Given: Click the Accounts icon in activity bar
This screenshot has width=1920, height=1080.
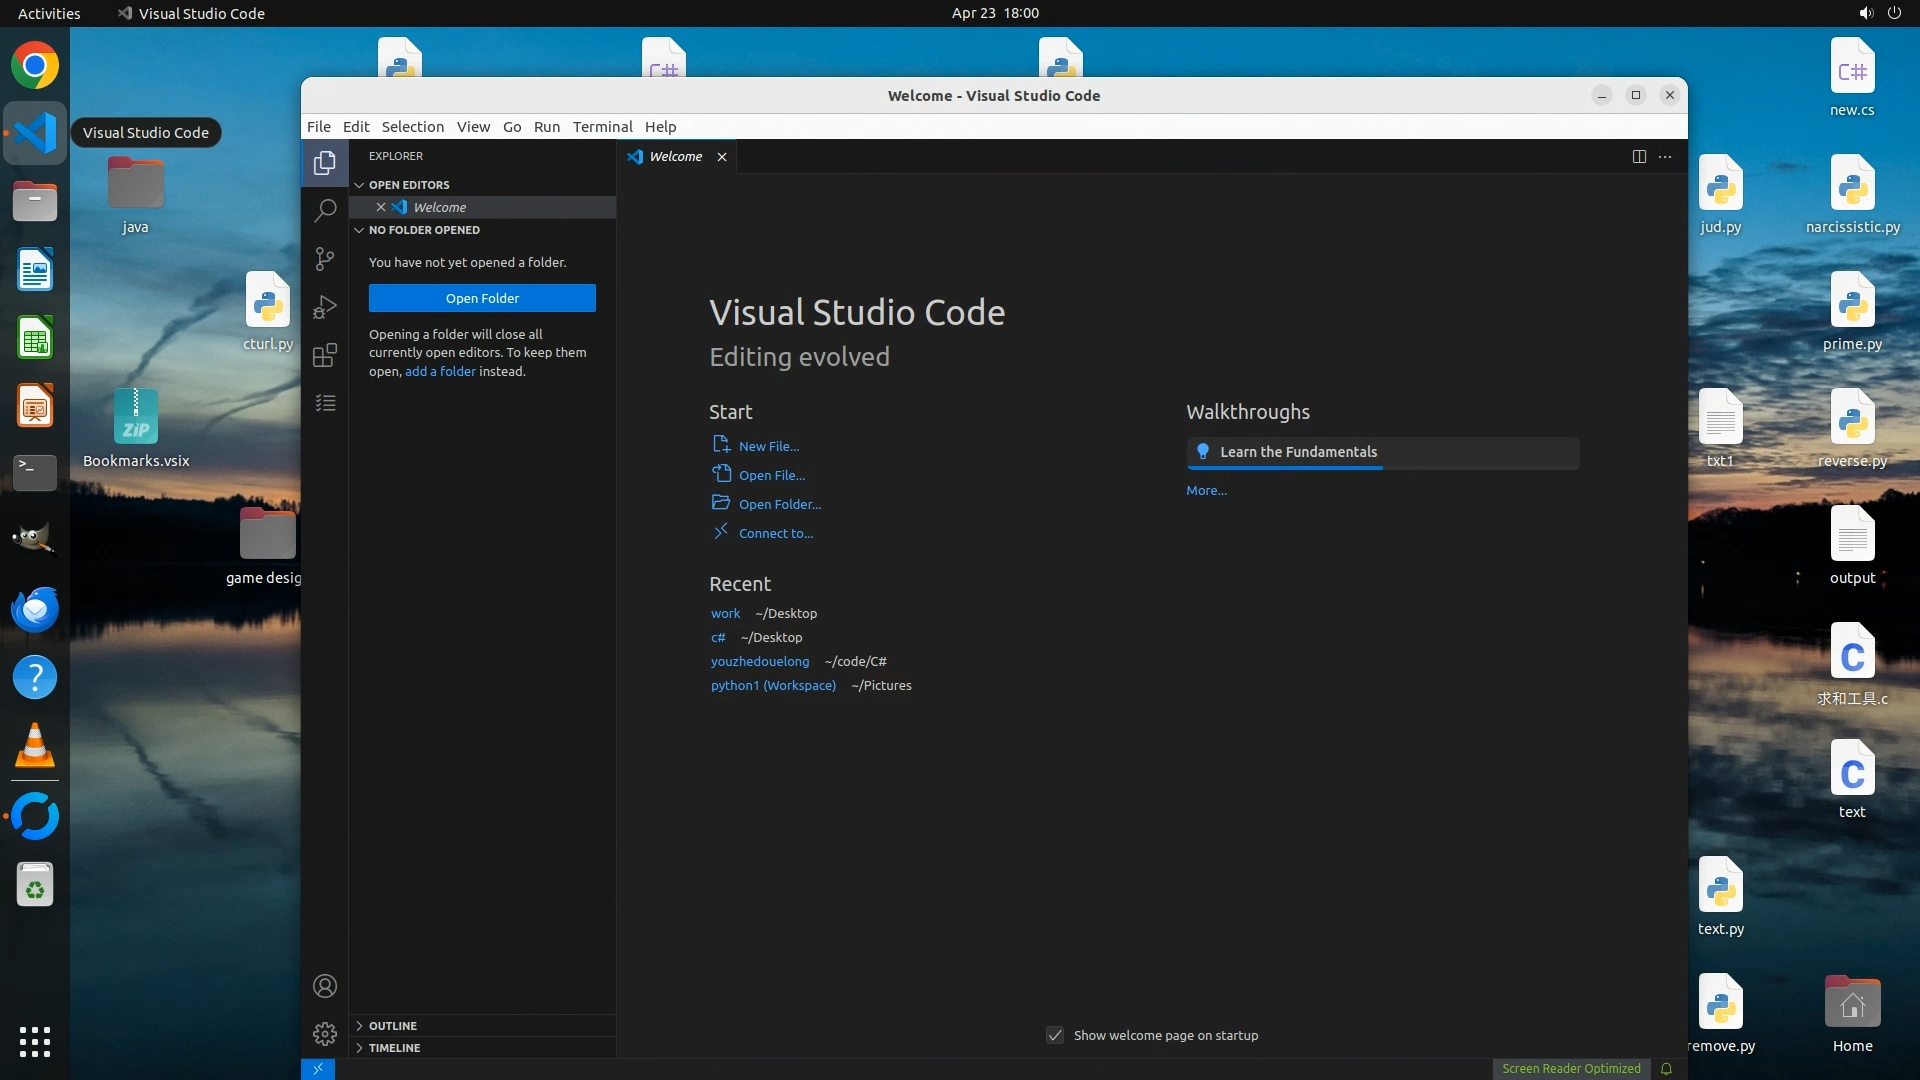Looking at the screenshot, I should (325, 986).
